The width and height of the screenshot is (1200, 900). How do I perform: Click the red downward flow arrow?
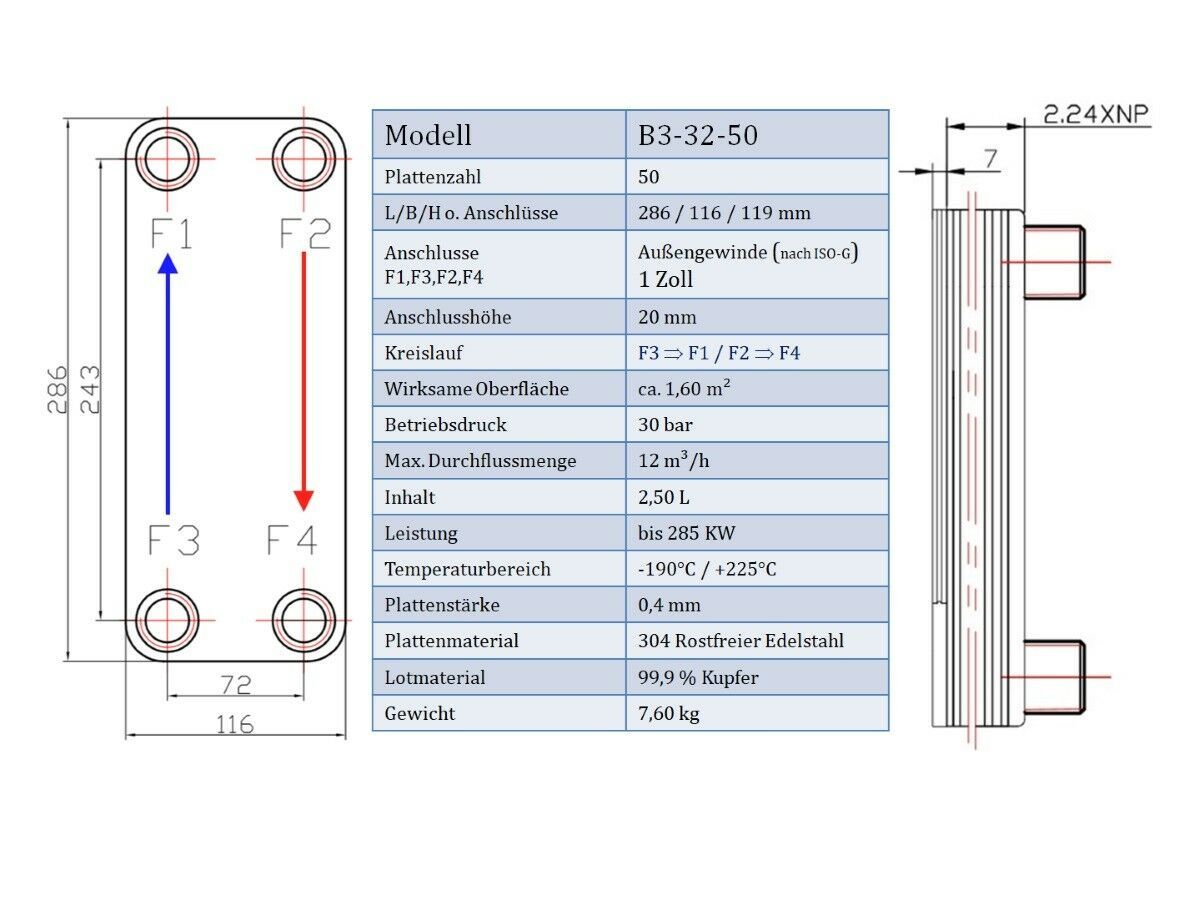[303, 381]
